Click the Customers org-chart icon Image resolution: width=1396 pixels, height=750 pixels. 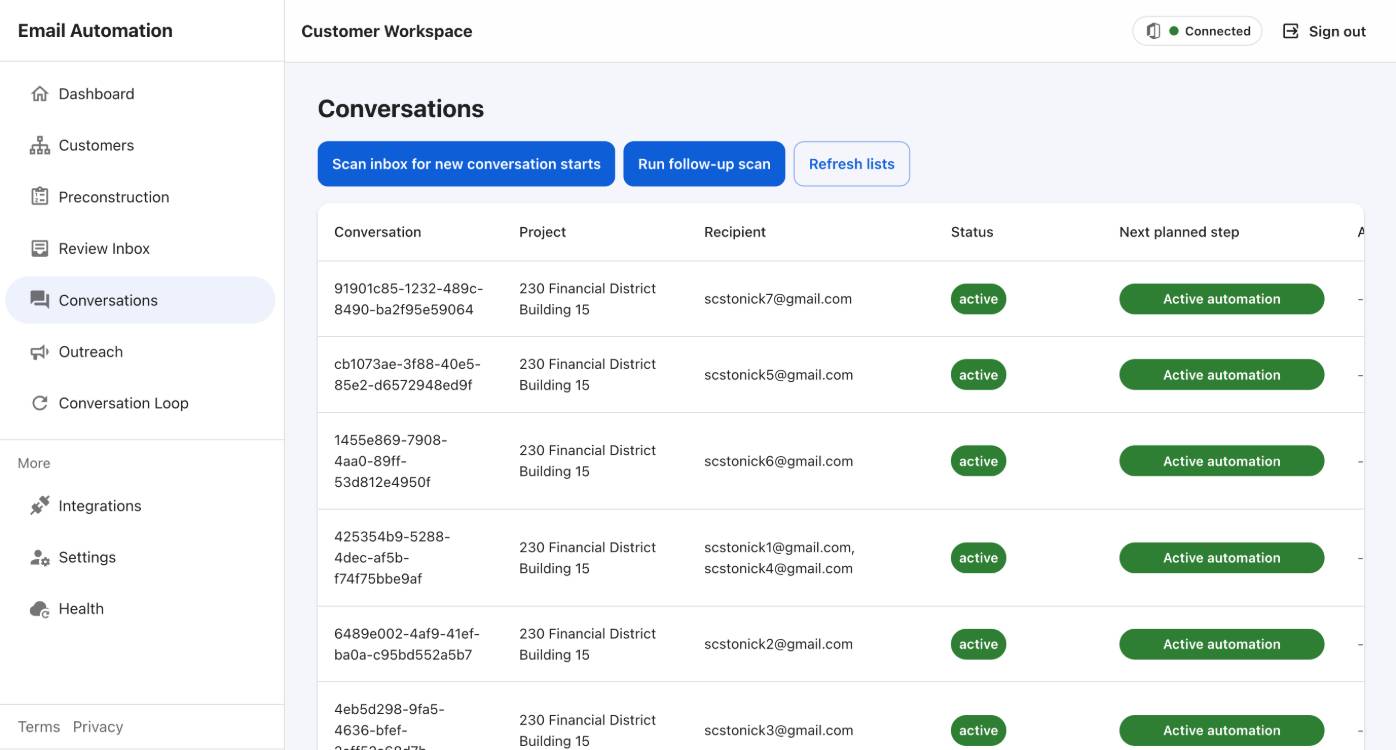tap(40, 146)
